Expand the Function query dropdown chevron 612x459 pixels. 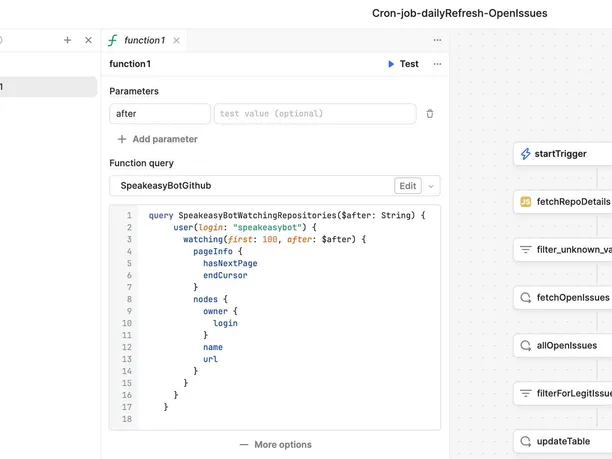point(431,186)
